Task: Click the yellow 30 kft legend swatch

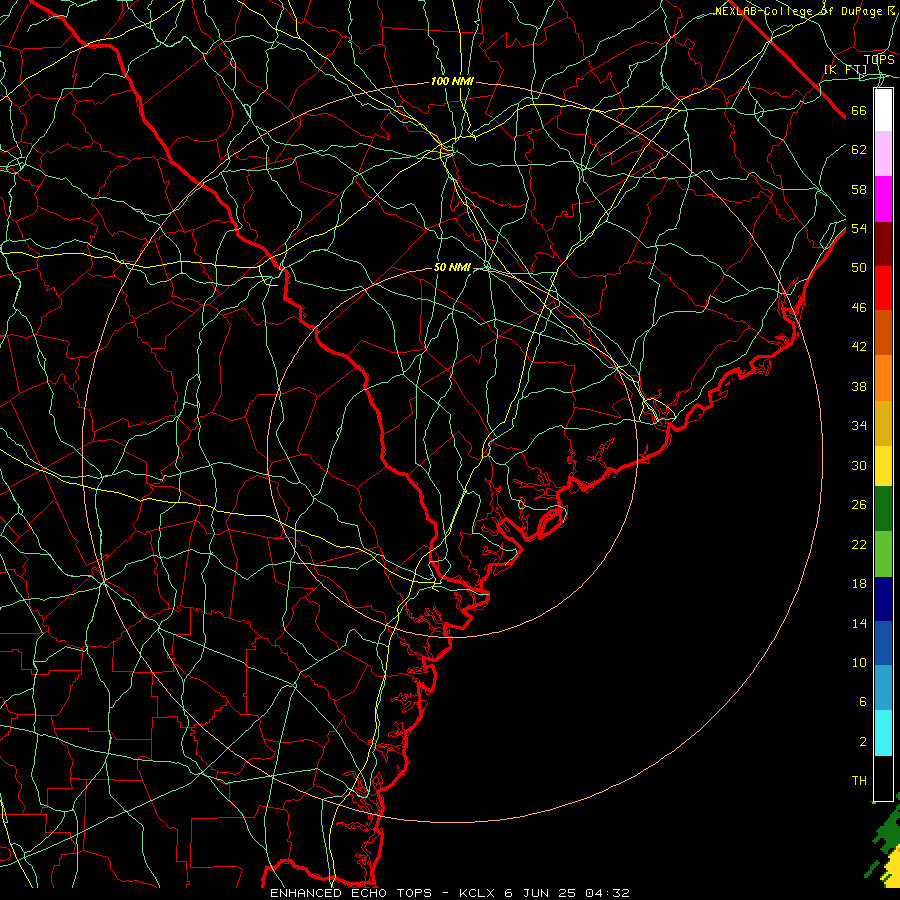Action: point(883,466)
